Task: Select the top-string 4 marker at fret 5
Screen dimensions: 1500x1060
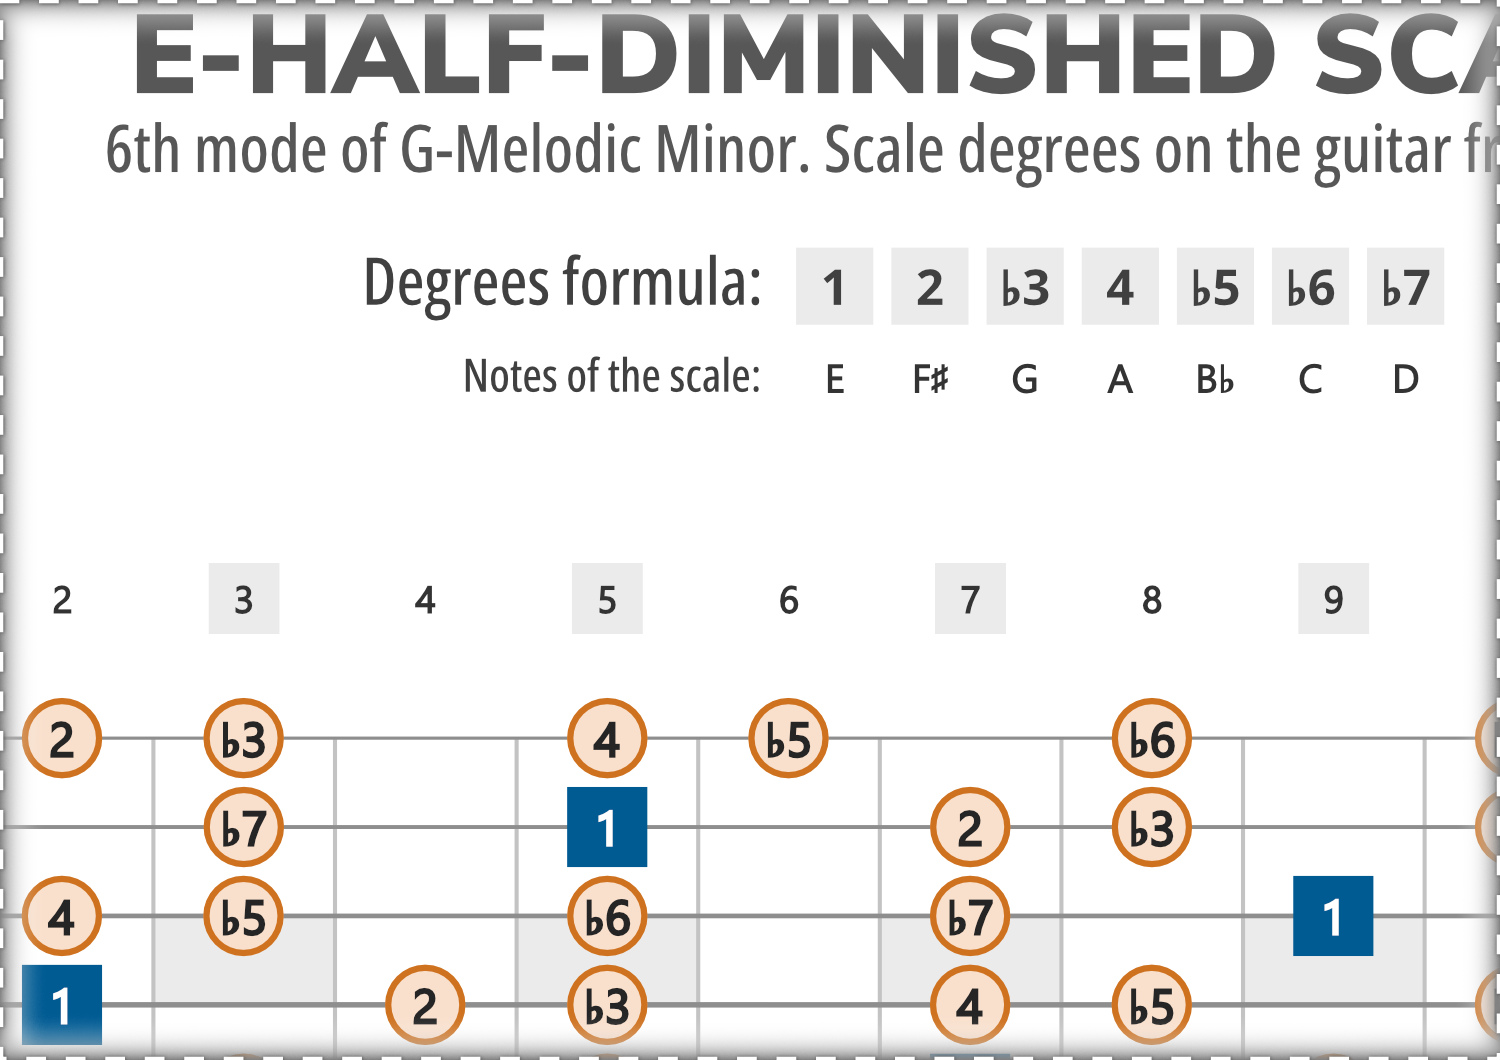Action: point(607,739)
